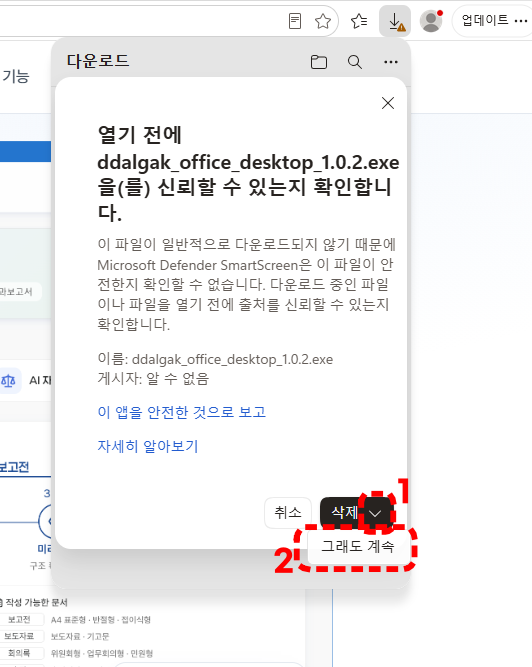This screenshot has height=667, width=532.
Task: Select the 보고전 tab on page
Action: (x=14, y=467)
